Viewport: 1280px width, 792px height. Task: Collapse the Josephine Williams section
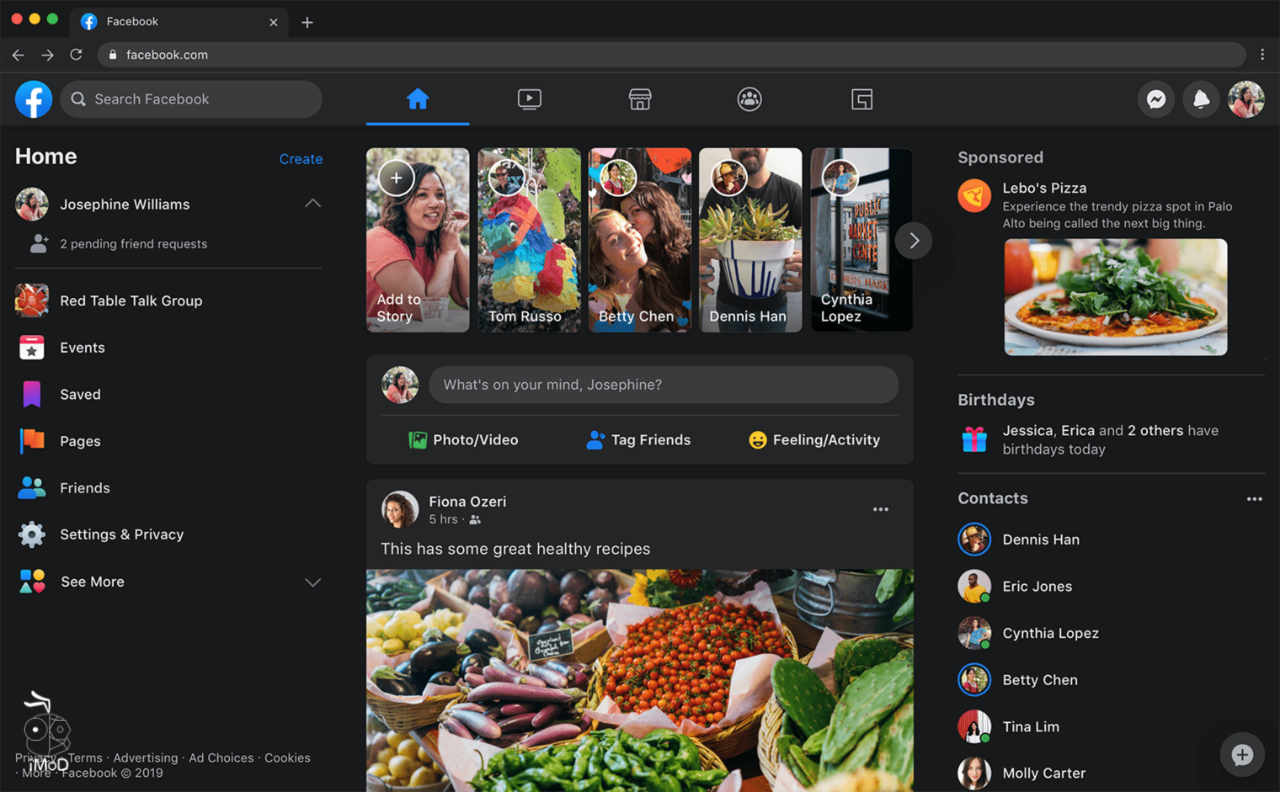[313, 203]
